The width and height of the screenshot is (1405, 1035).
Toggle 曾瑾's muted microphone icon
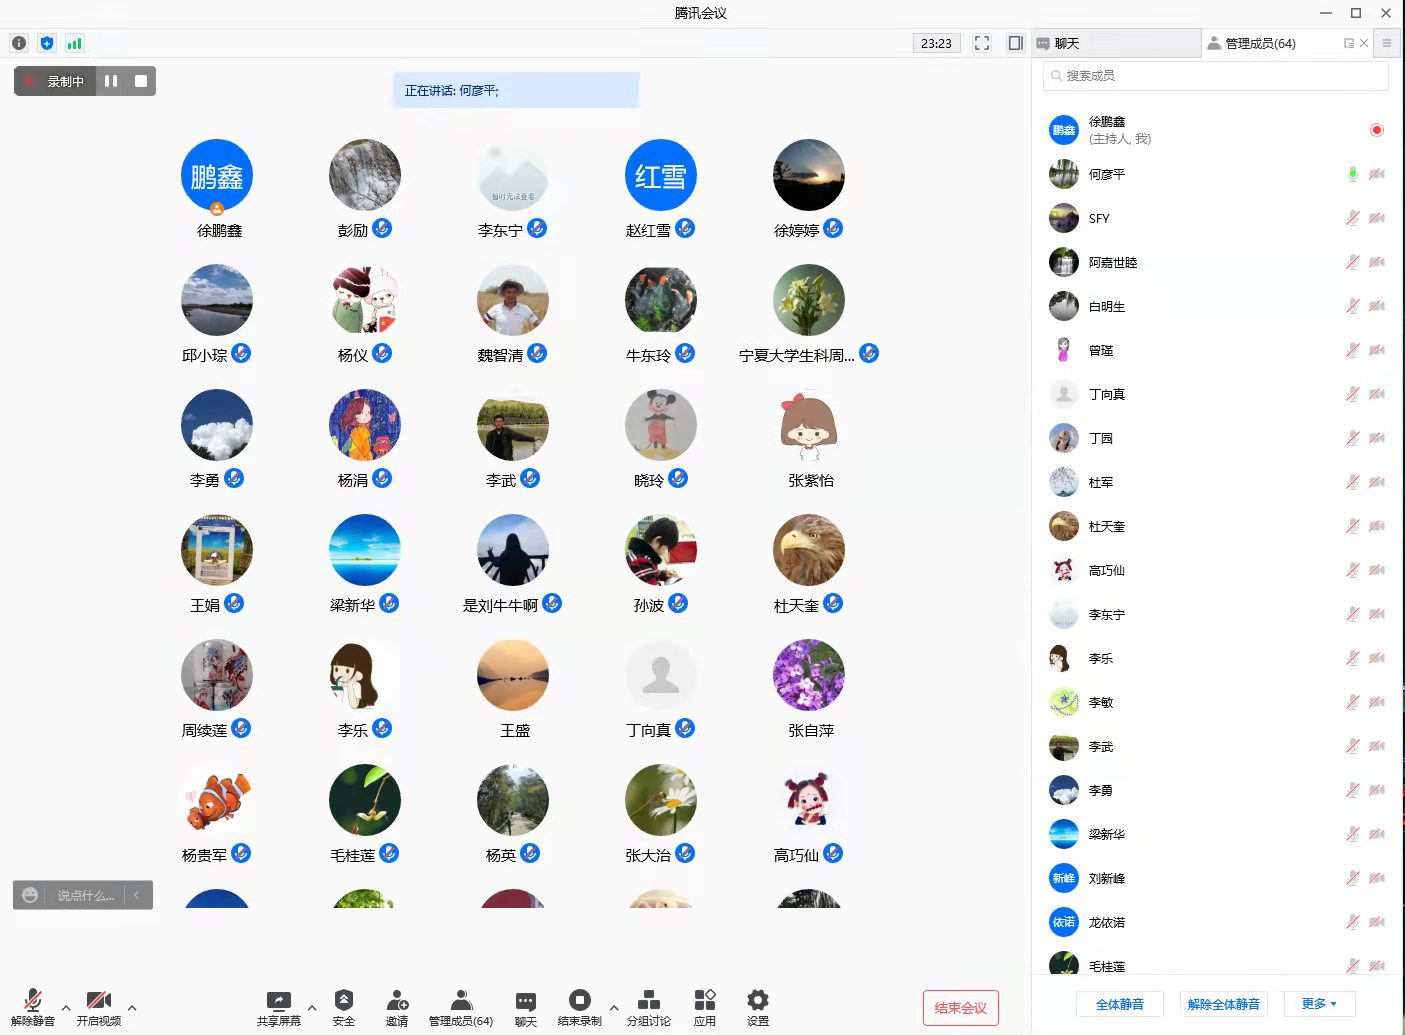pyautogui.click(x=1353, y=350)
